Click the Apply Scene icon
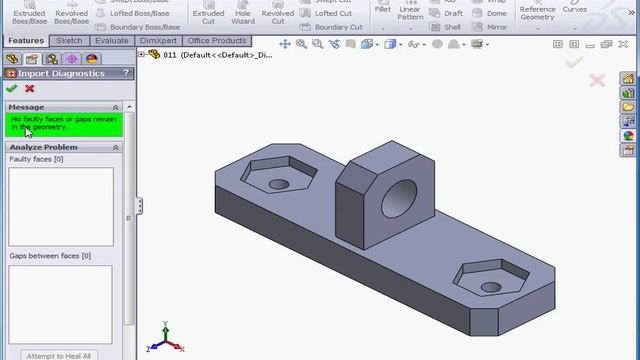This screenshot has width=640, height=360. tap(453, 44)
